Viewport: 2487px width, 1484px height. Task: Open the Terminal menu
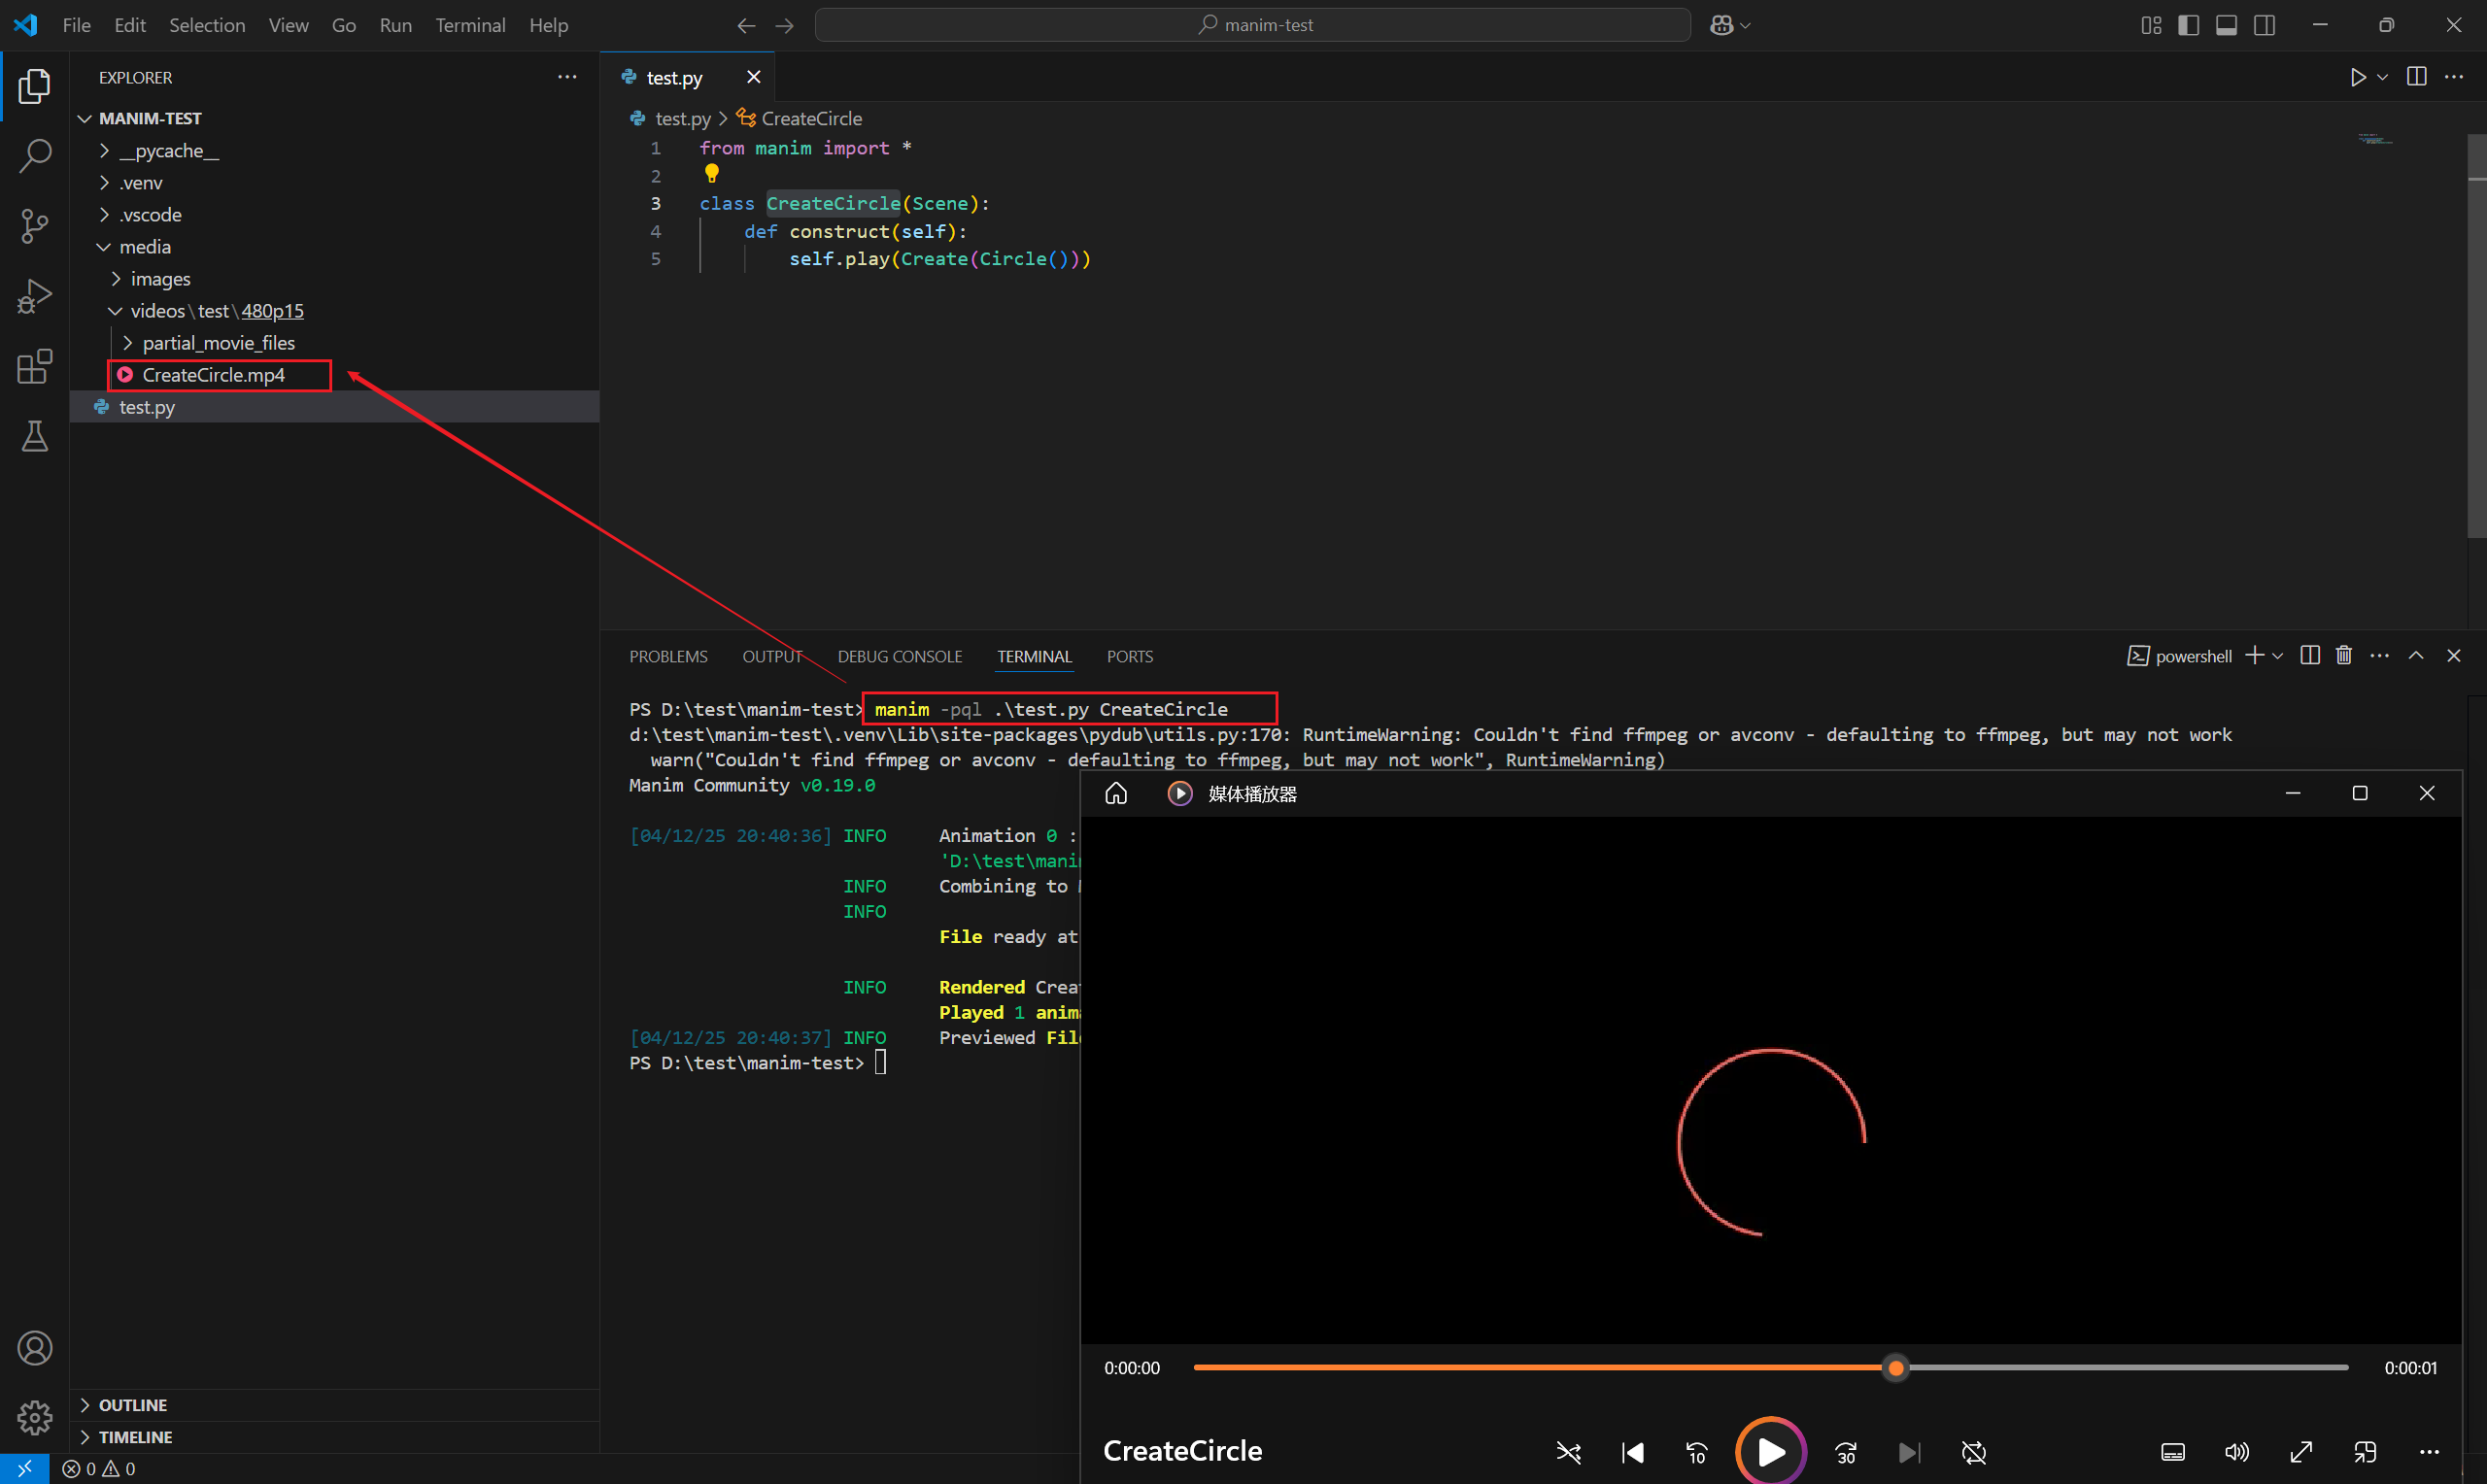[x=469, y=25]
